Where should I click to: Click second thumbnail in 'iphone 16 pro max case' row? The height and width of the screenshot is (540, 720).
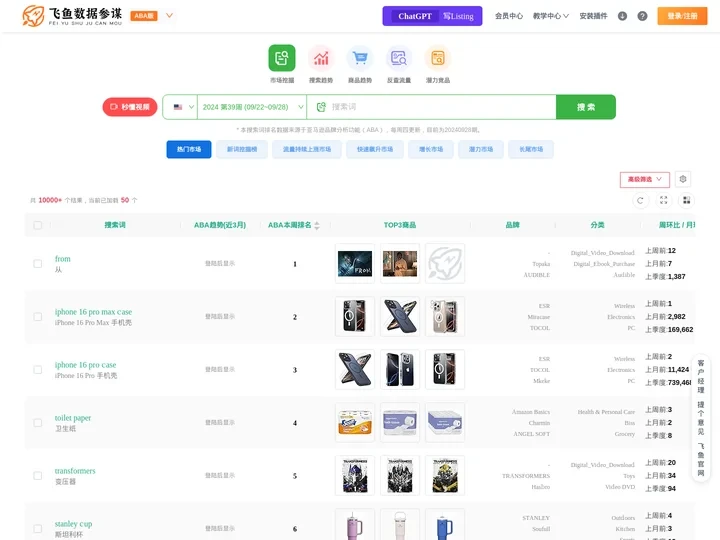tap(400, 316)
